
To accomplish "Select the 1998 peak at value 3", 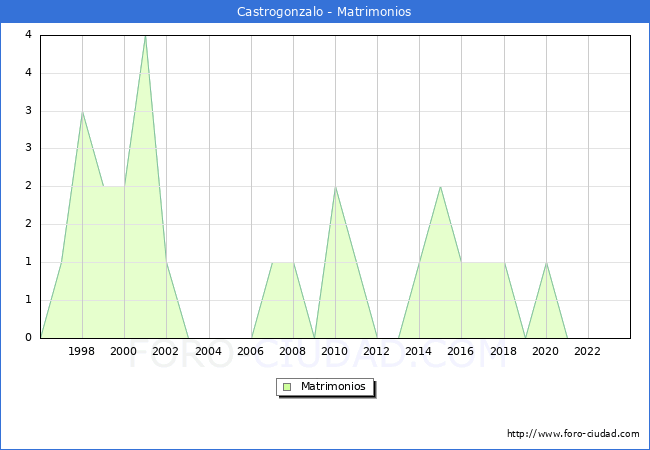I will (82, 112).
